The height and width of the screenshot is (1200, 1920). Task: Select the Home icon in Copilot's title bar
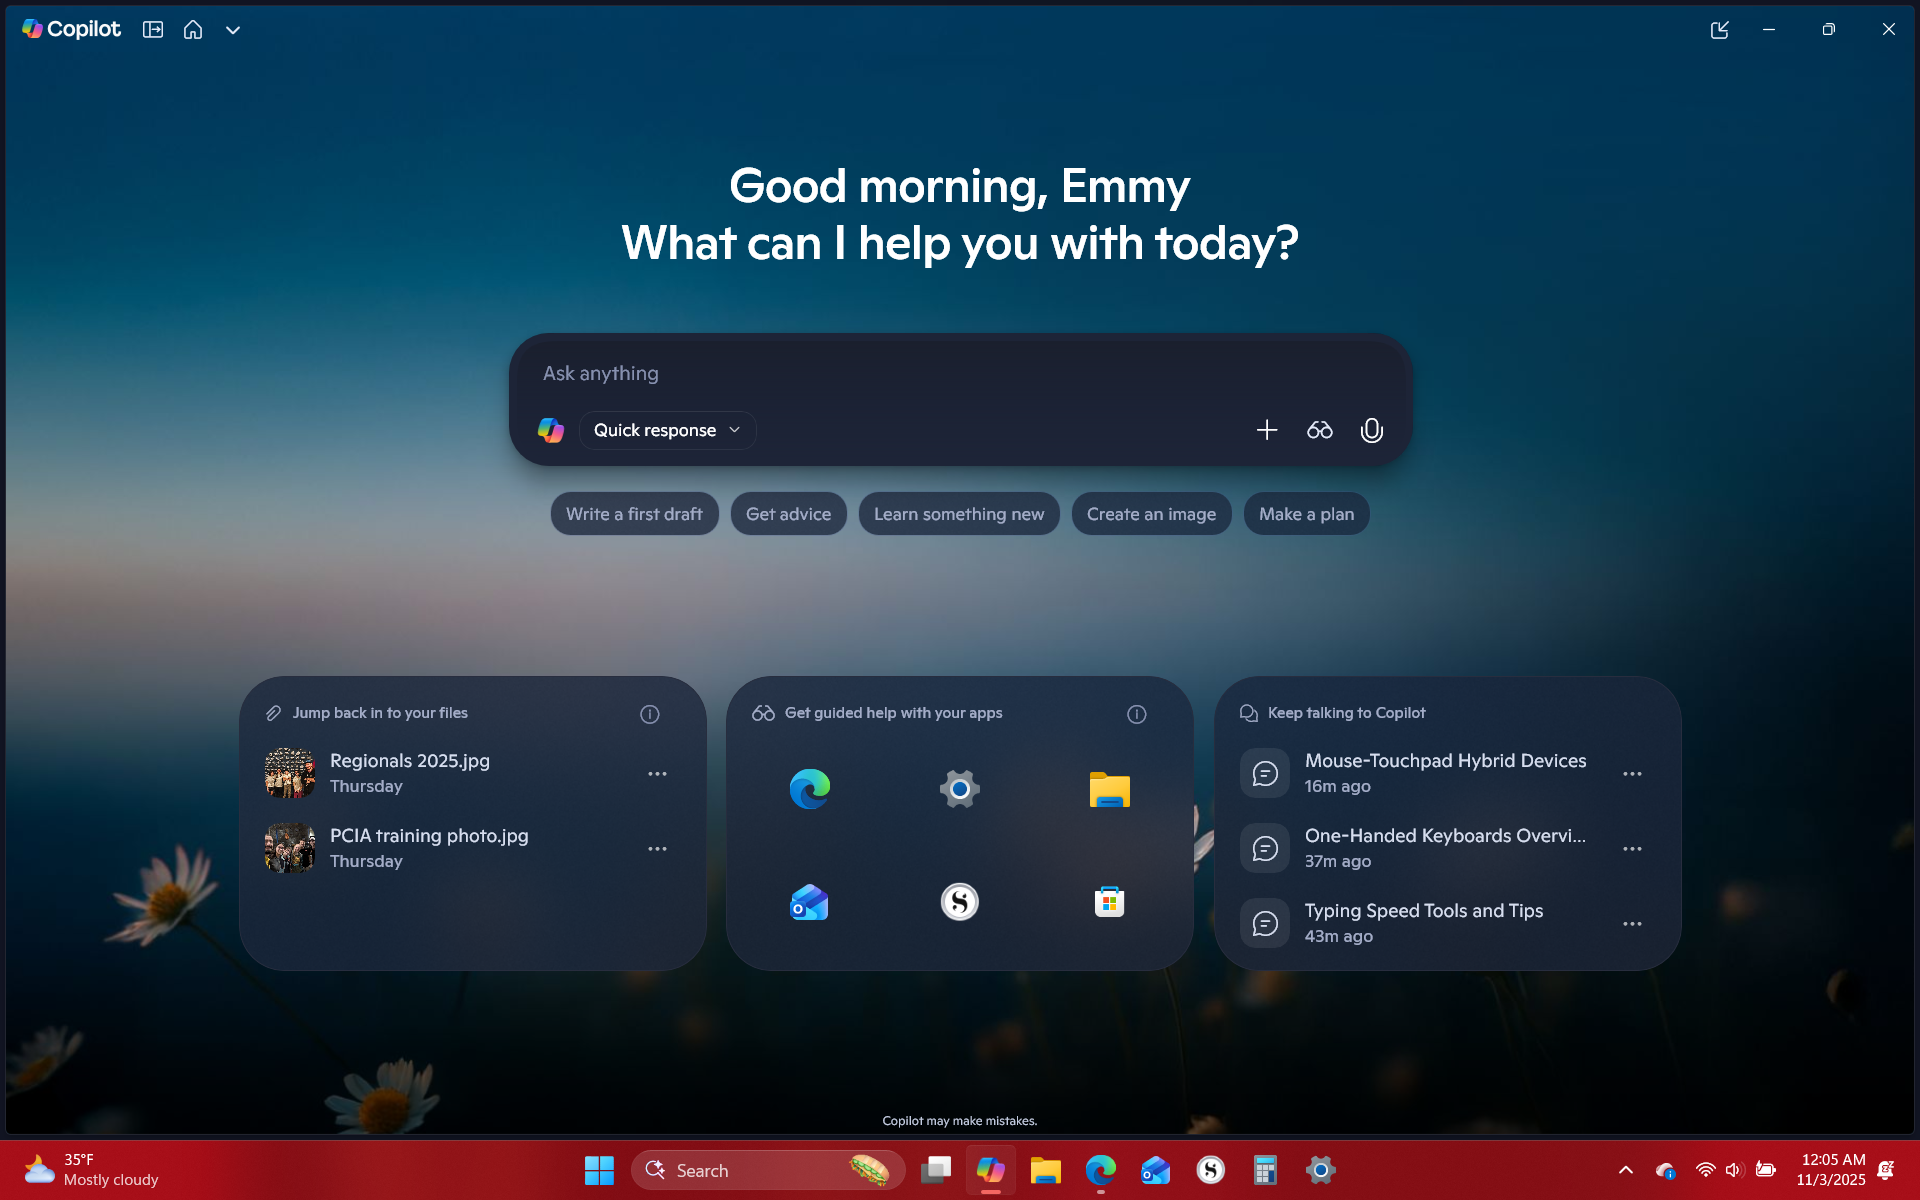[193, 29]
